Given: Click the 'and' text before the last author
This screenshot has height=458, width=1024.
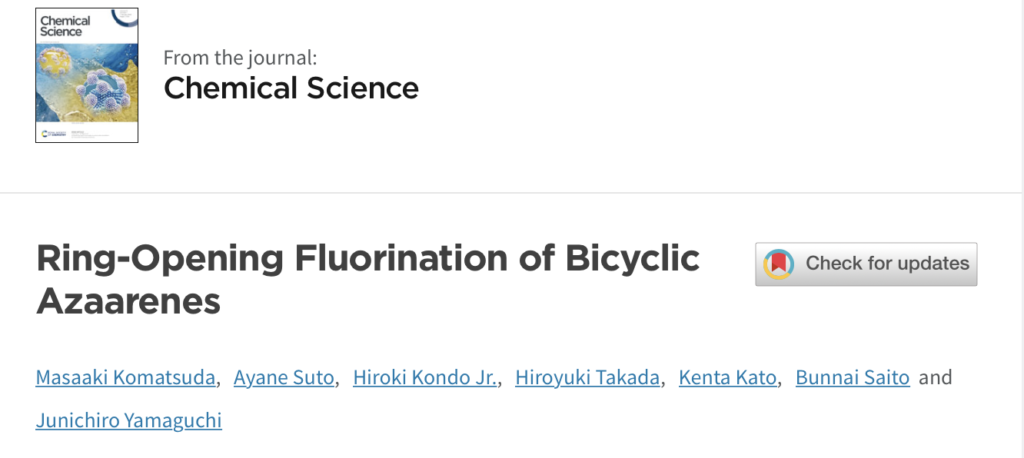Looking at the screenshot, I should (x=935, y=378).
